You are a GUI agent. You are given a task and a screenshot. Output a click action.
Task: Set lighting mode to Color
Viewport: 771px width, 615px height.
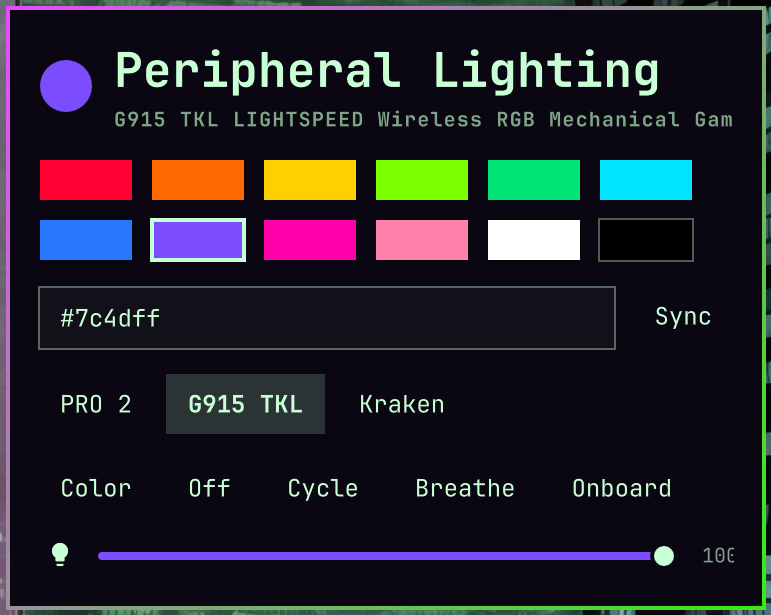point(96,488)
